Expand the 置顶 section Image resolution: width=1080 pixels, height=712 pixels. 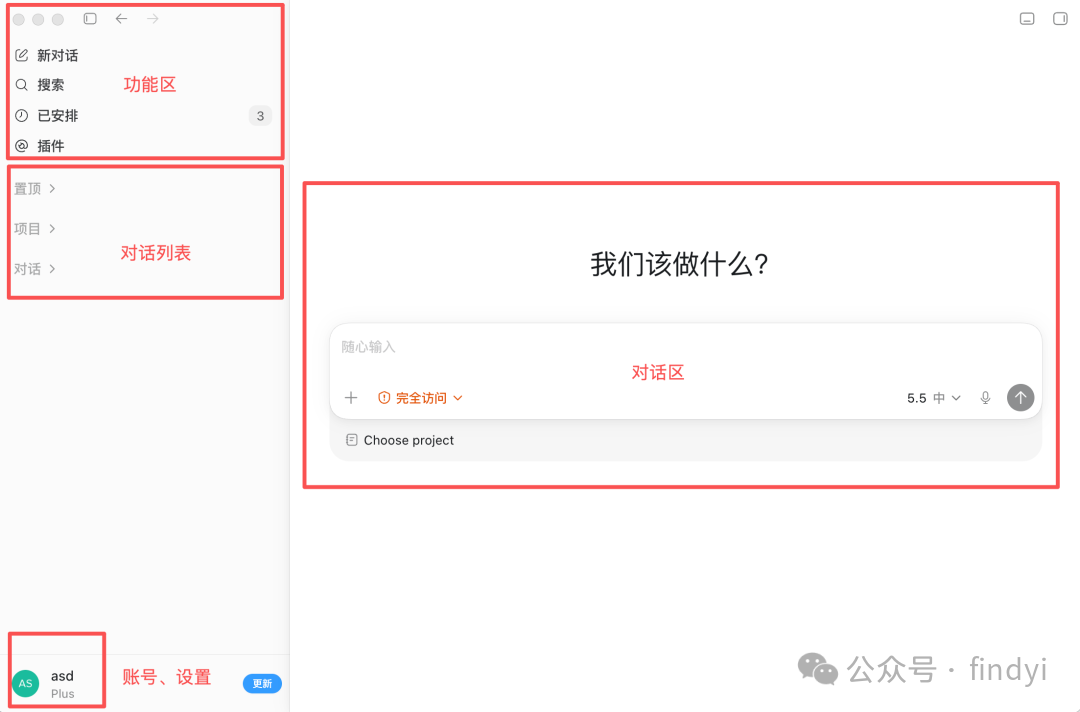tap(34, 188)
